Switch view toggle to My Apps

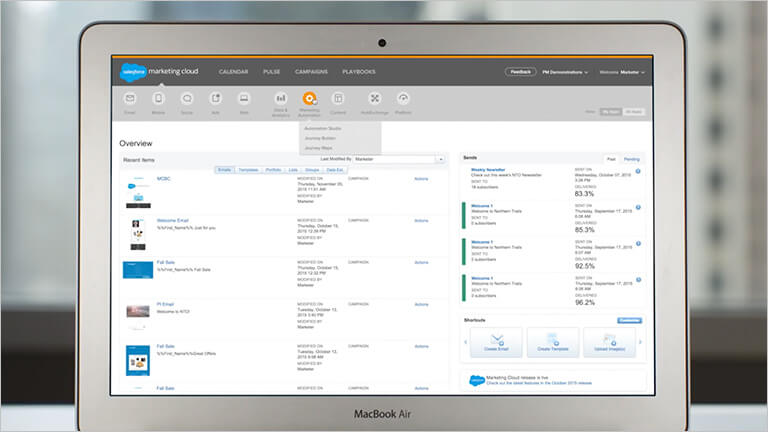click(610, 112)
